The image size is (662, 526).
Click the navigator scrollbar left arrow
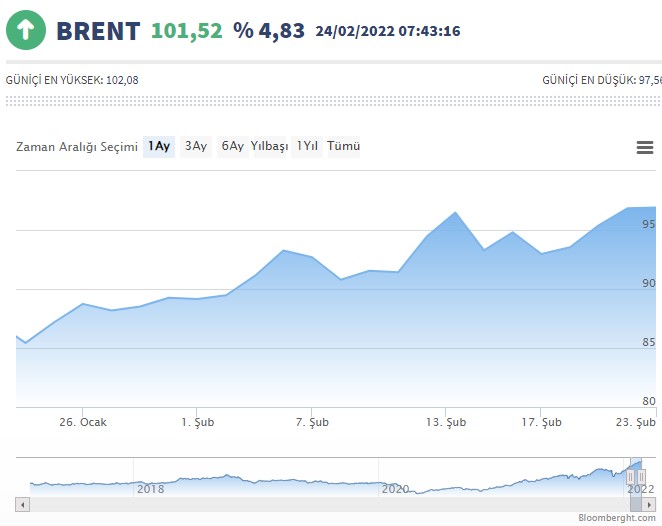(x=22, y=505)
